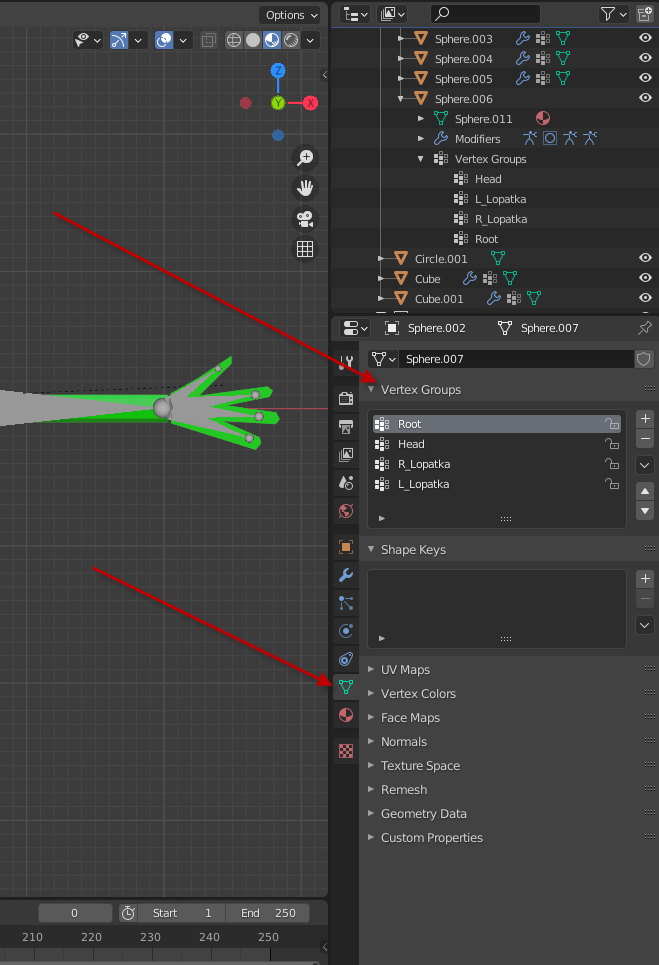Open the Object properties tab

click(x=346, y=547)
